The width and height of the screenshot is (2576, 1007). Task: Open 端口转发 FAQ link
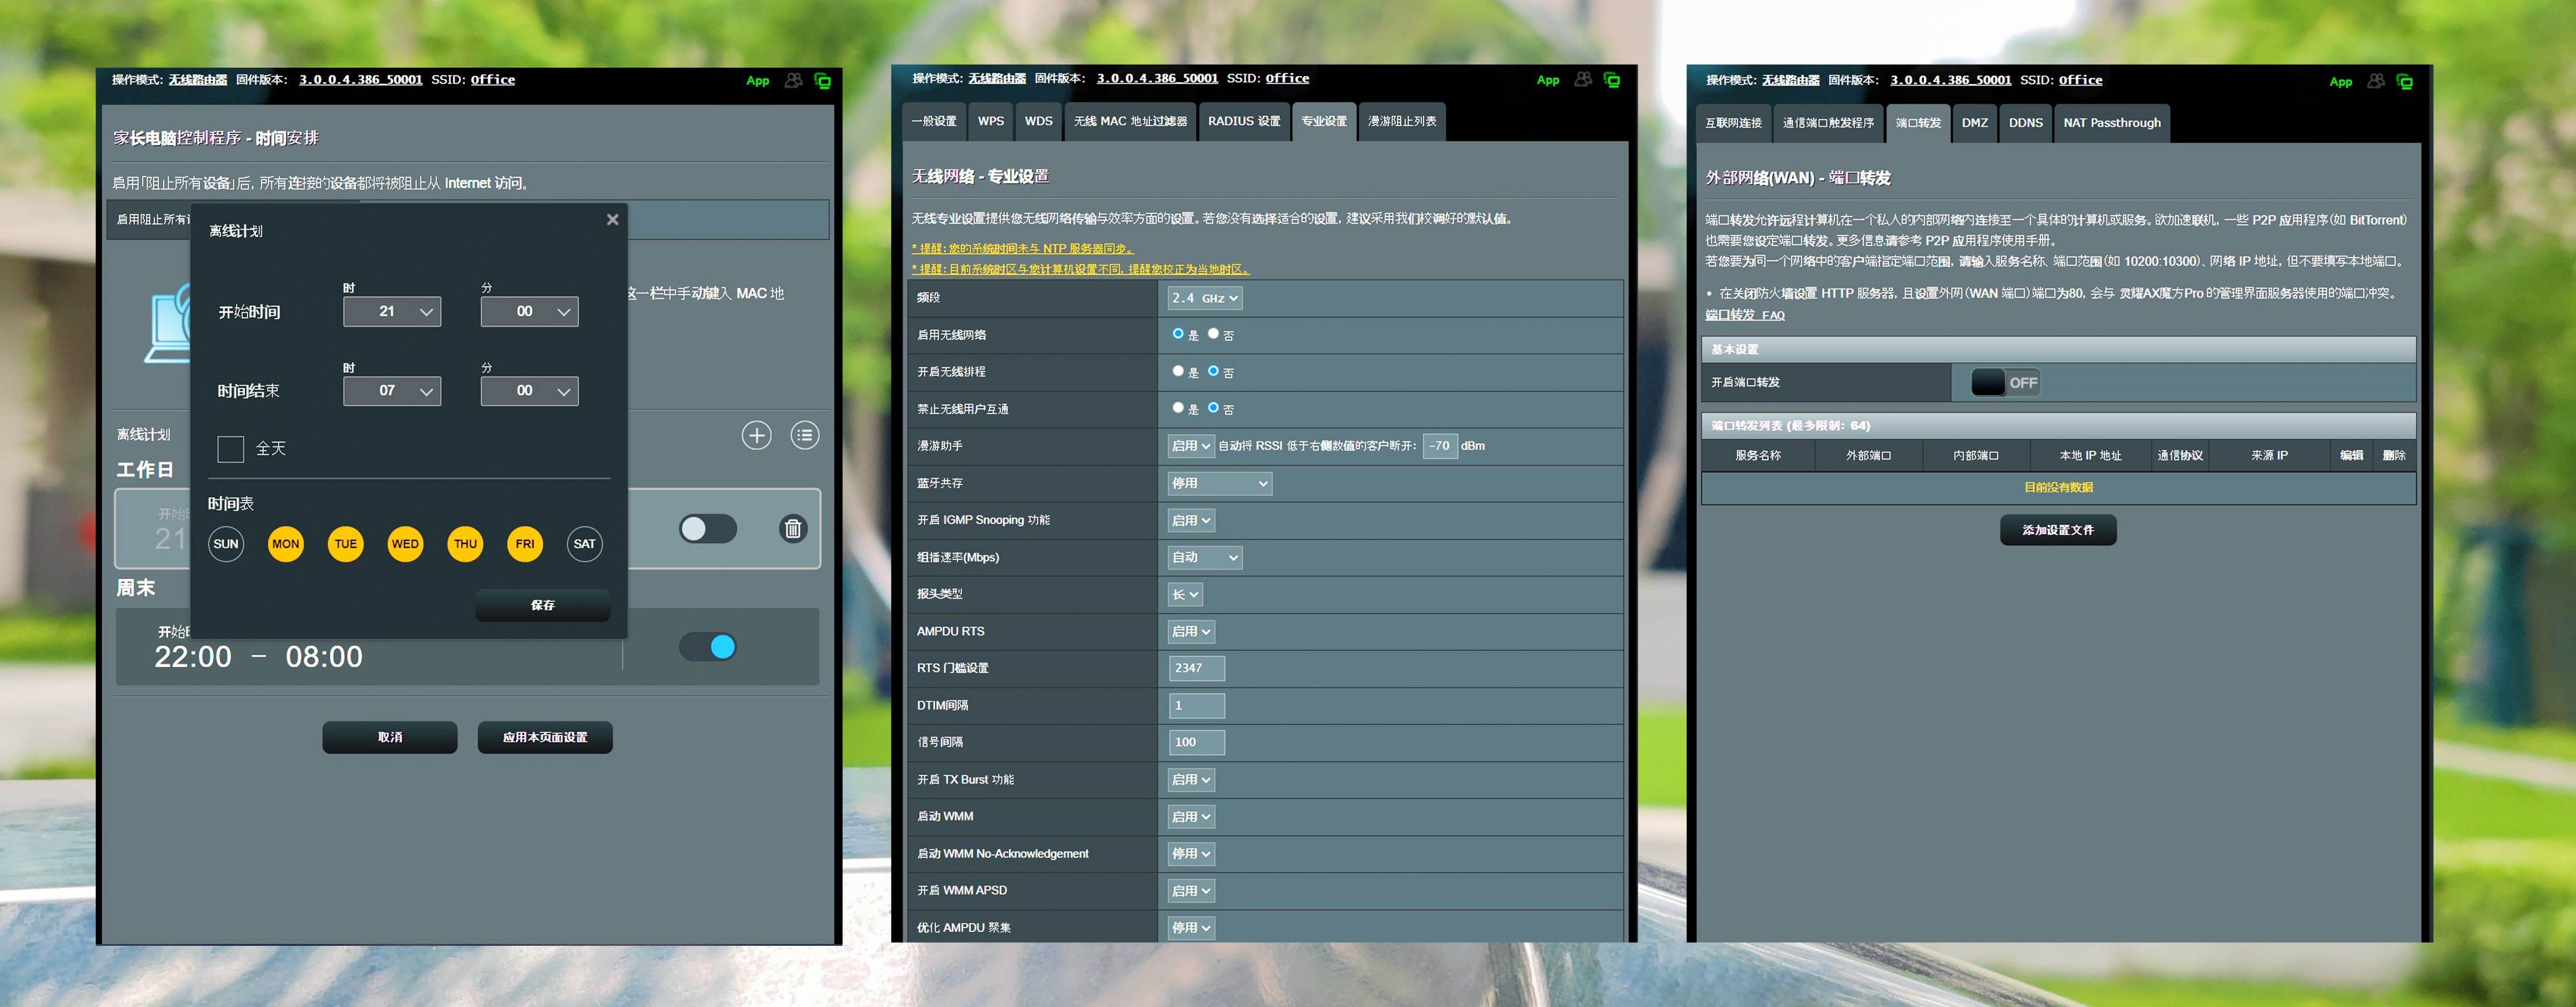point(1745,315)
